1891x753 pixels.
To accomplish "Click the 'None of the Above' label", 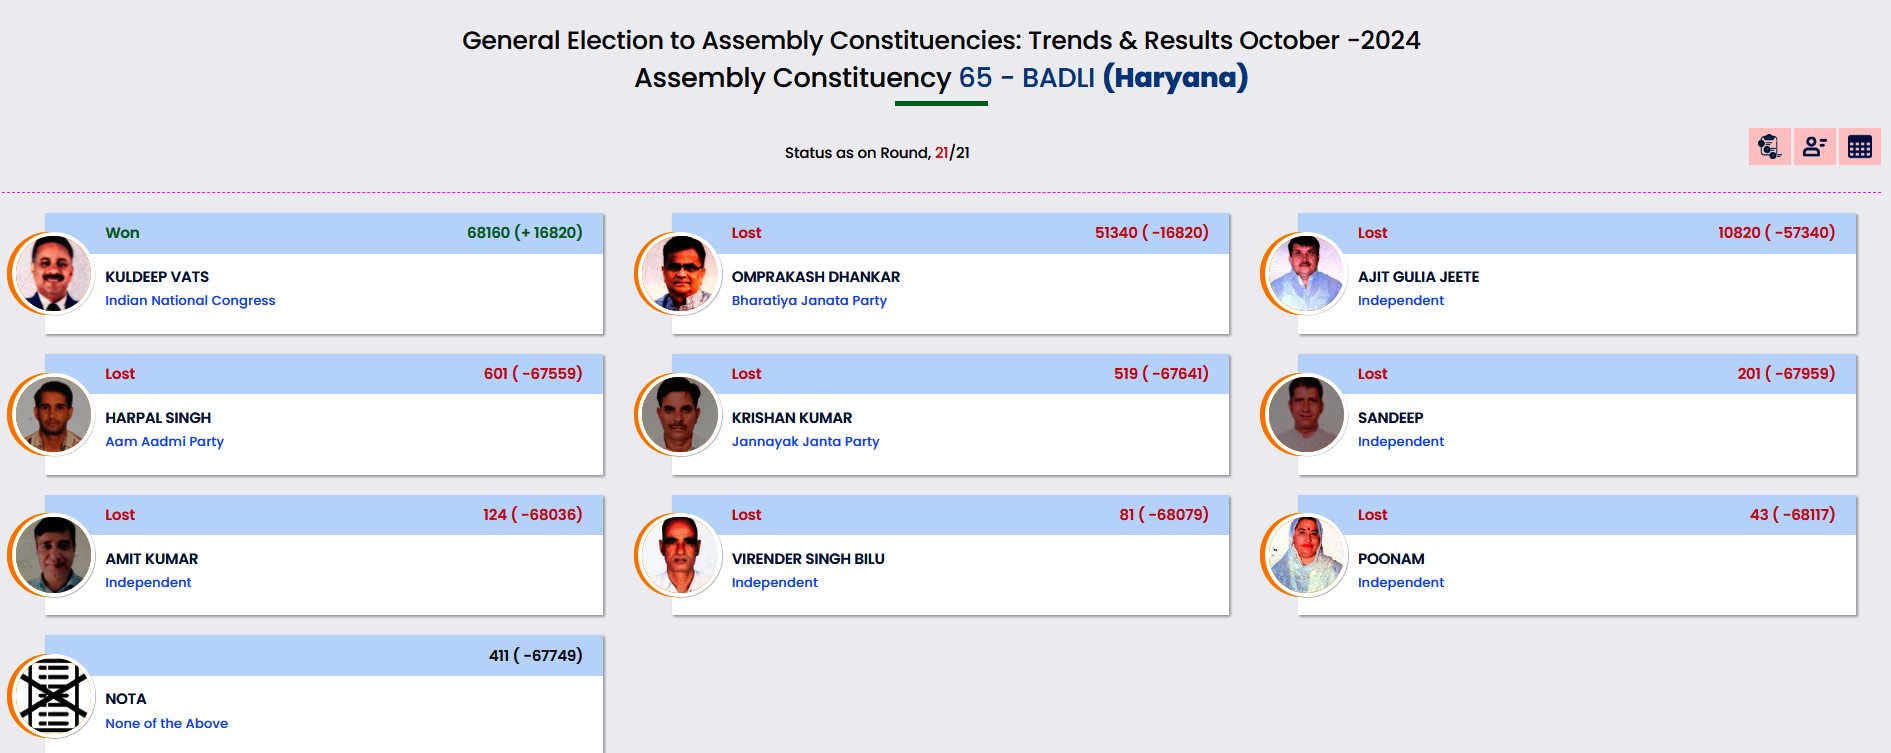I will (166, 724).
